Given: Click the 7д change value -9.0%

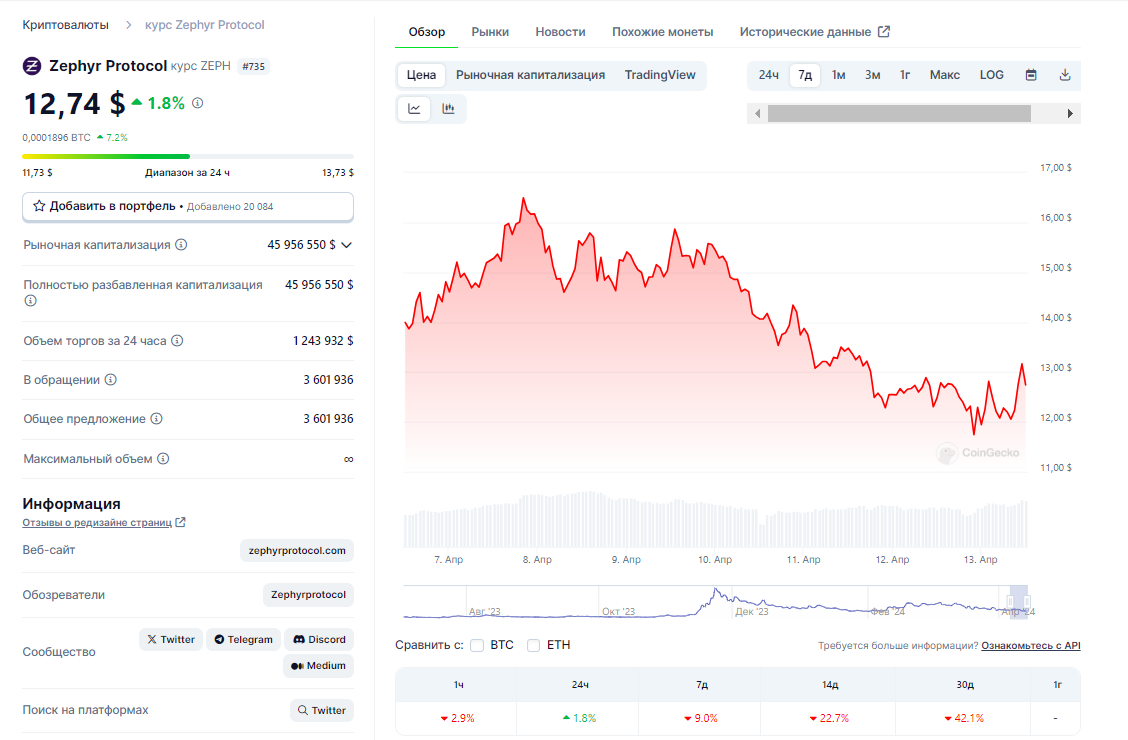Looking at the screenshot, I should click(x=701, y=718).
